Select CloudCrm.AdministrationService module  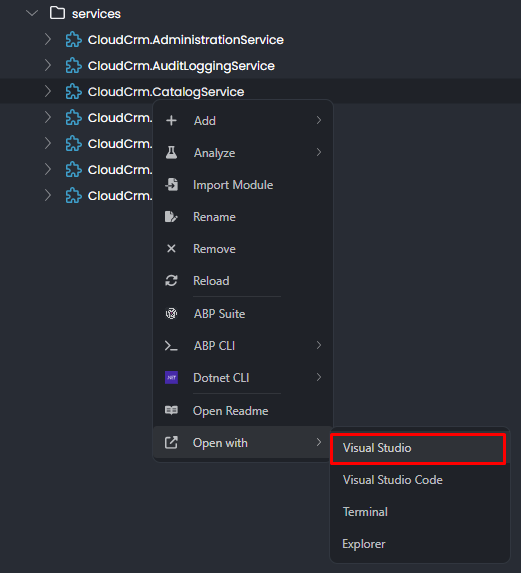pyautogui.click(x=186, y=39)
